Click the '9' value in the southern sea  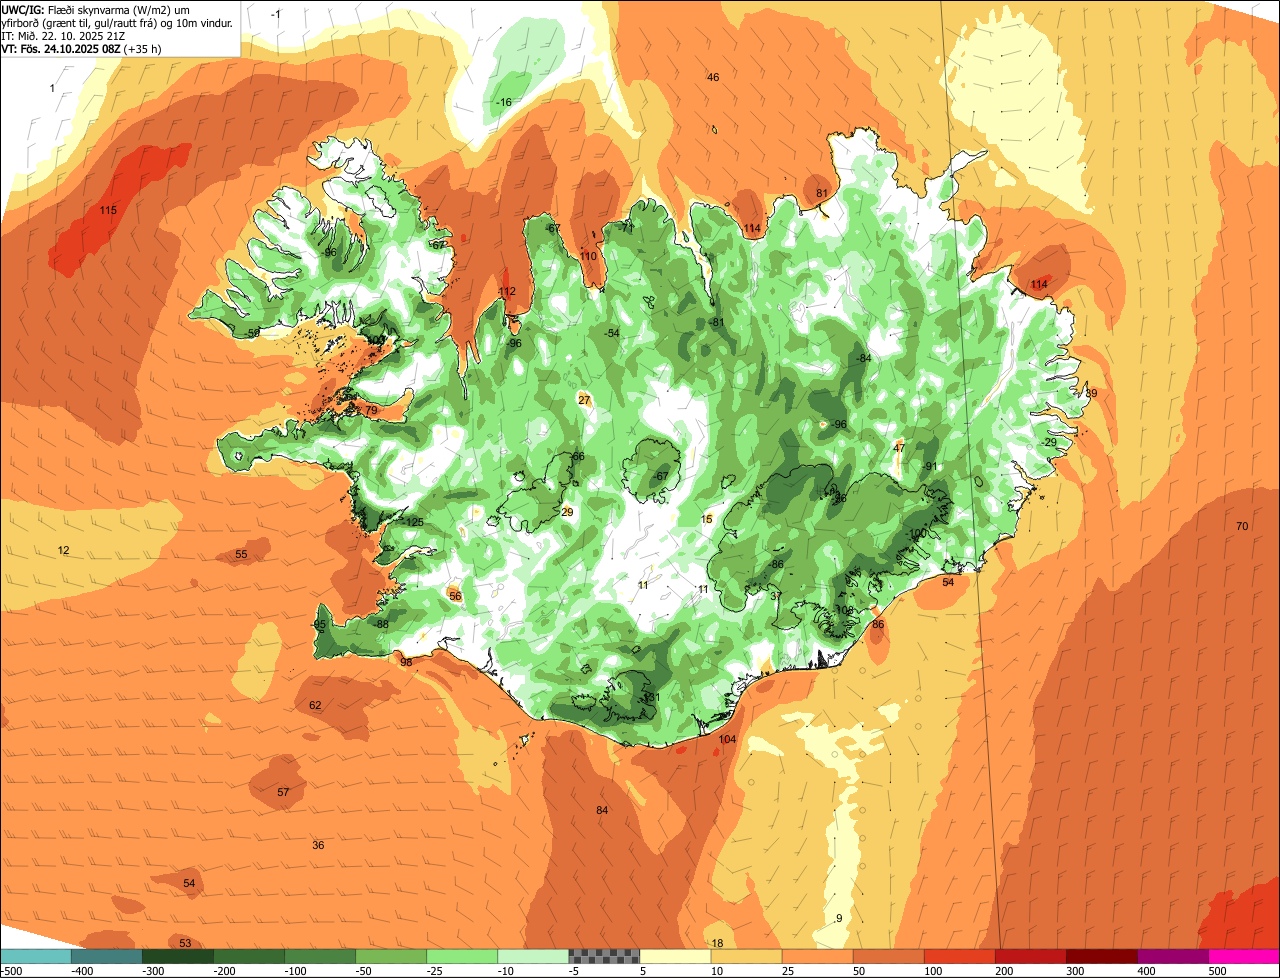tap(839, 918)
